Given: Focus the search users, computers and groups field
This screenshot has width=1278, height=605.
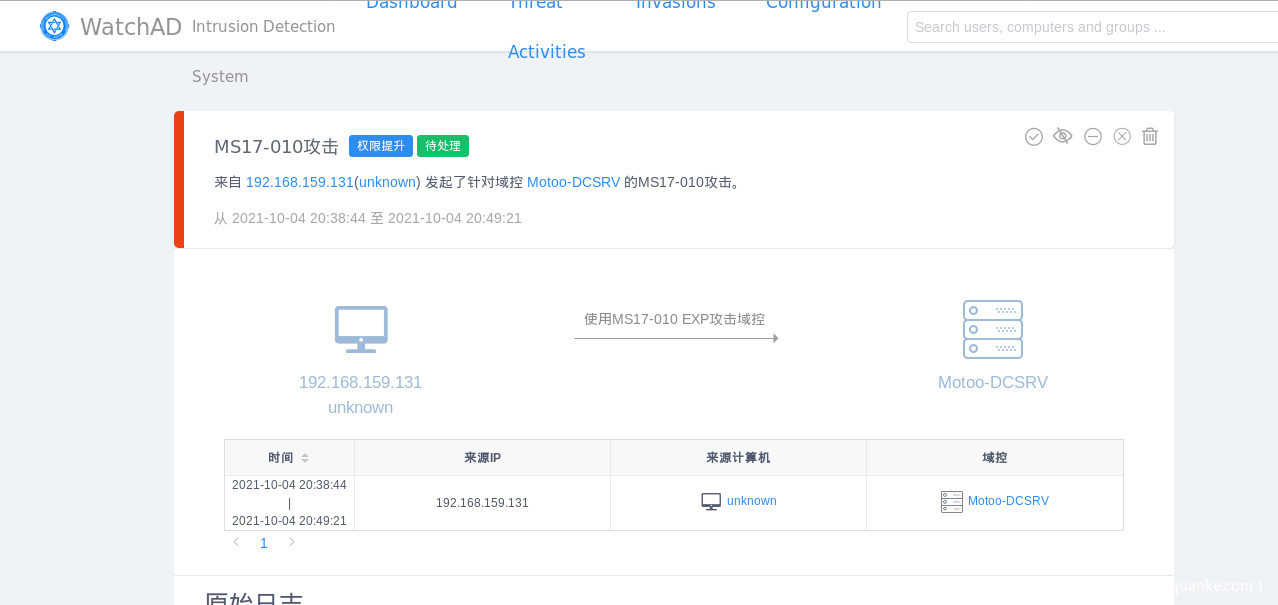Looking at the screenshot, I should point(1090,27).
